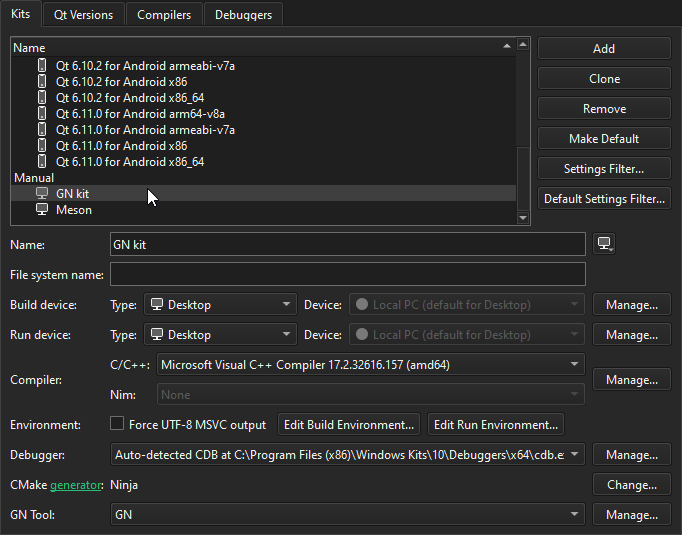Click the desktop monitor icon beside Meson
This screenshot has height=535, width=682.
(42, 210)
